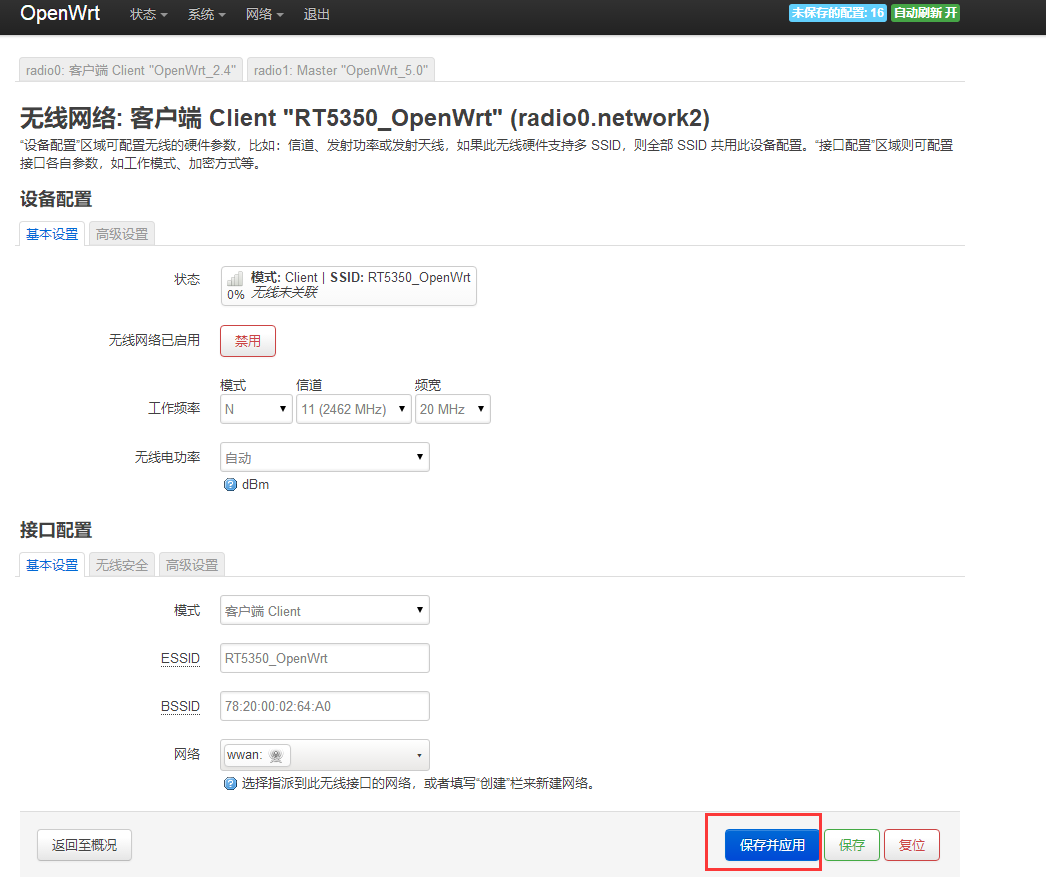Screen dimensions: 1046x877
Task: Open the 无线电功率 自动 dropdown
Action: pyautogui.click(x=325, y=457)
